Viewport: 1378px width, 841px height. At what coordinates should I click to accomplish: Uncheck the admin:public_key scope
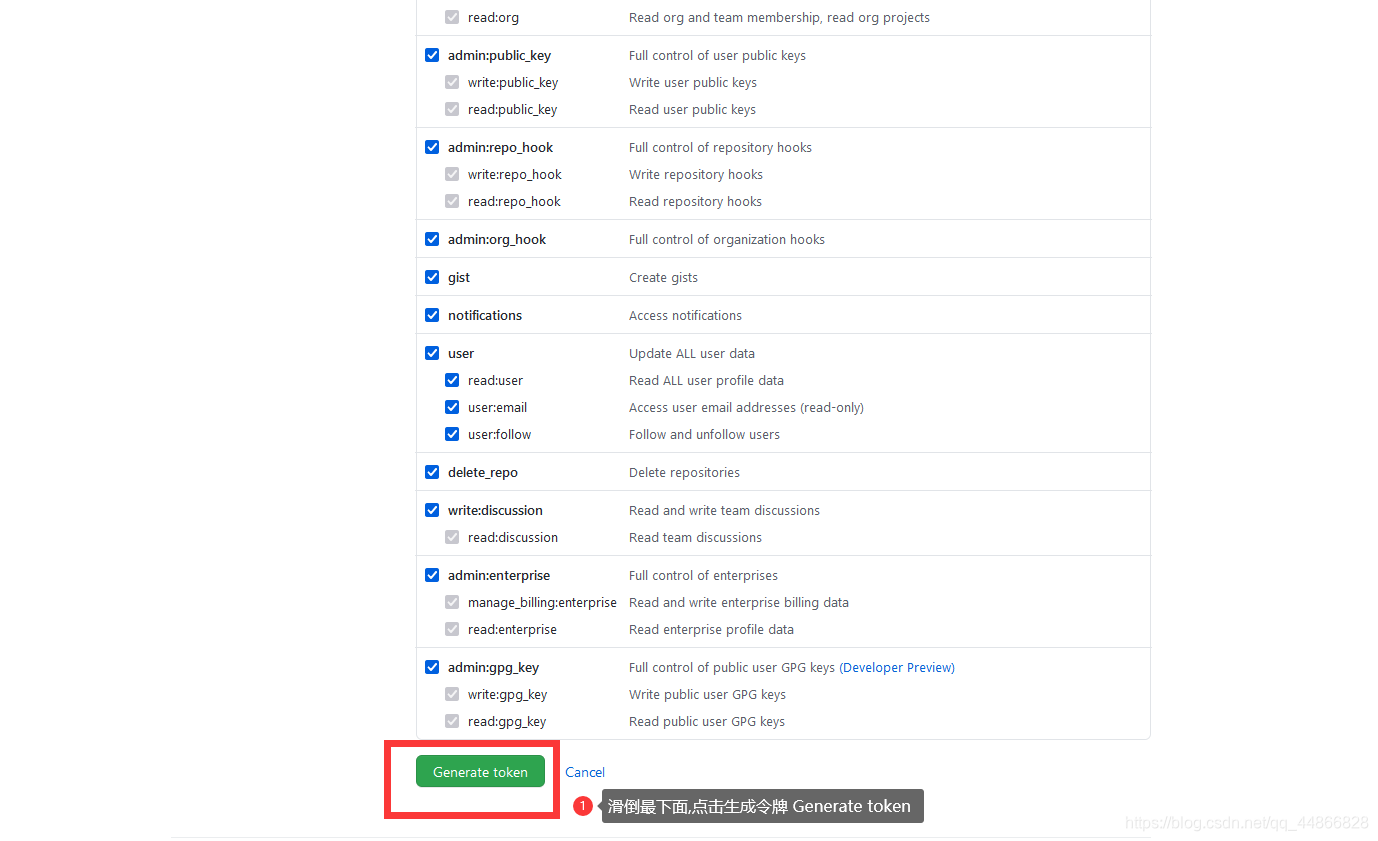click(x=432, y=55)
